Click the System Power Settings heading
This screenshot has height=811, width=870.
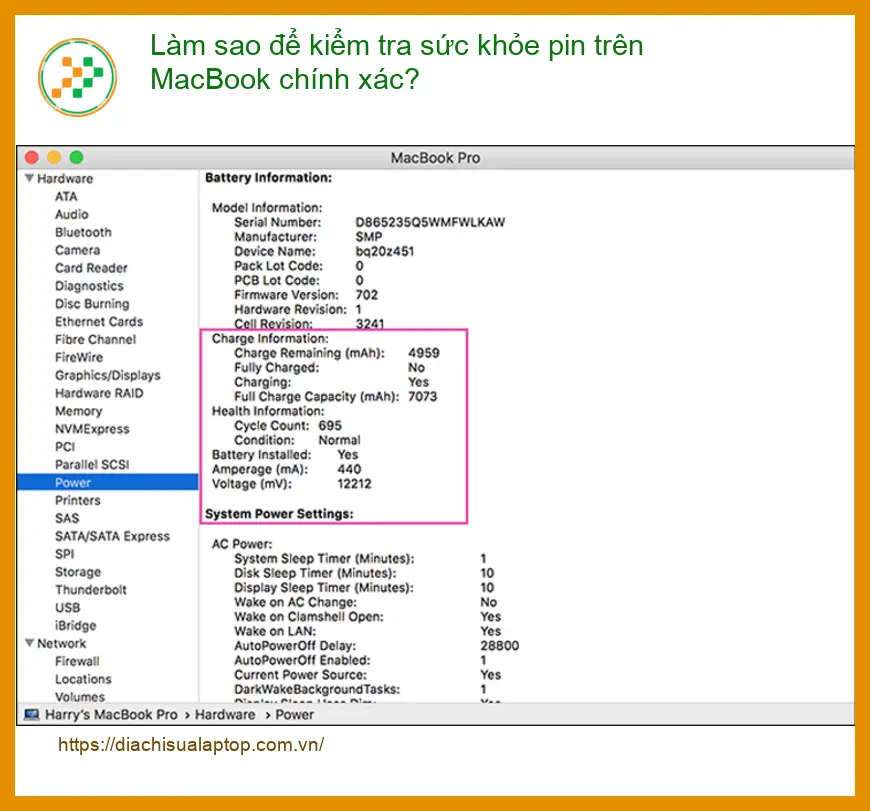279,514
